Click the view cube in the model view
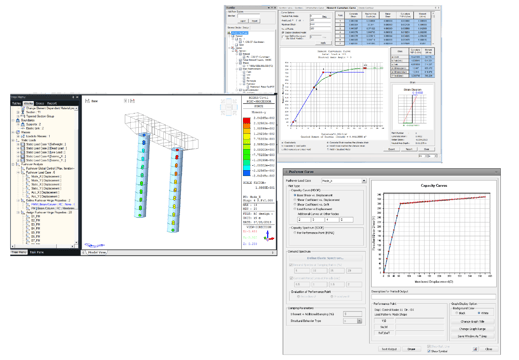 coord(229,107)
